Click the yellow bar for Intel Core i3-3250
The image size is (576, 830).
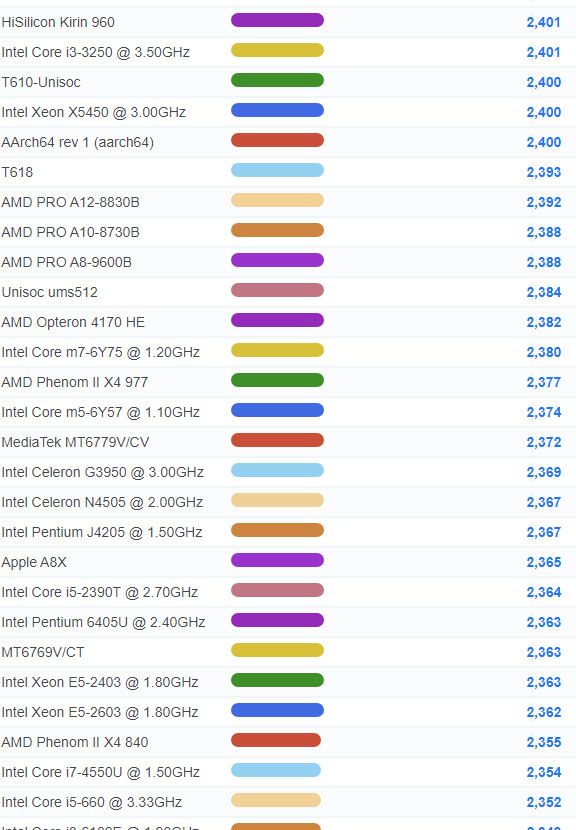277,50
